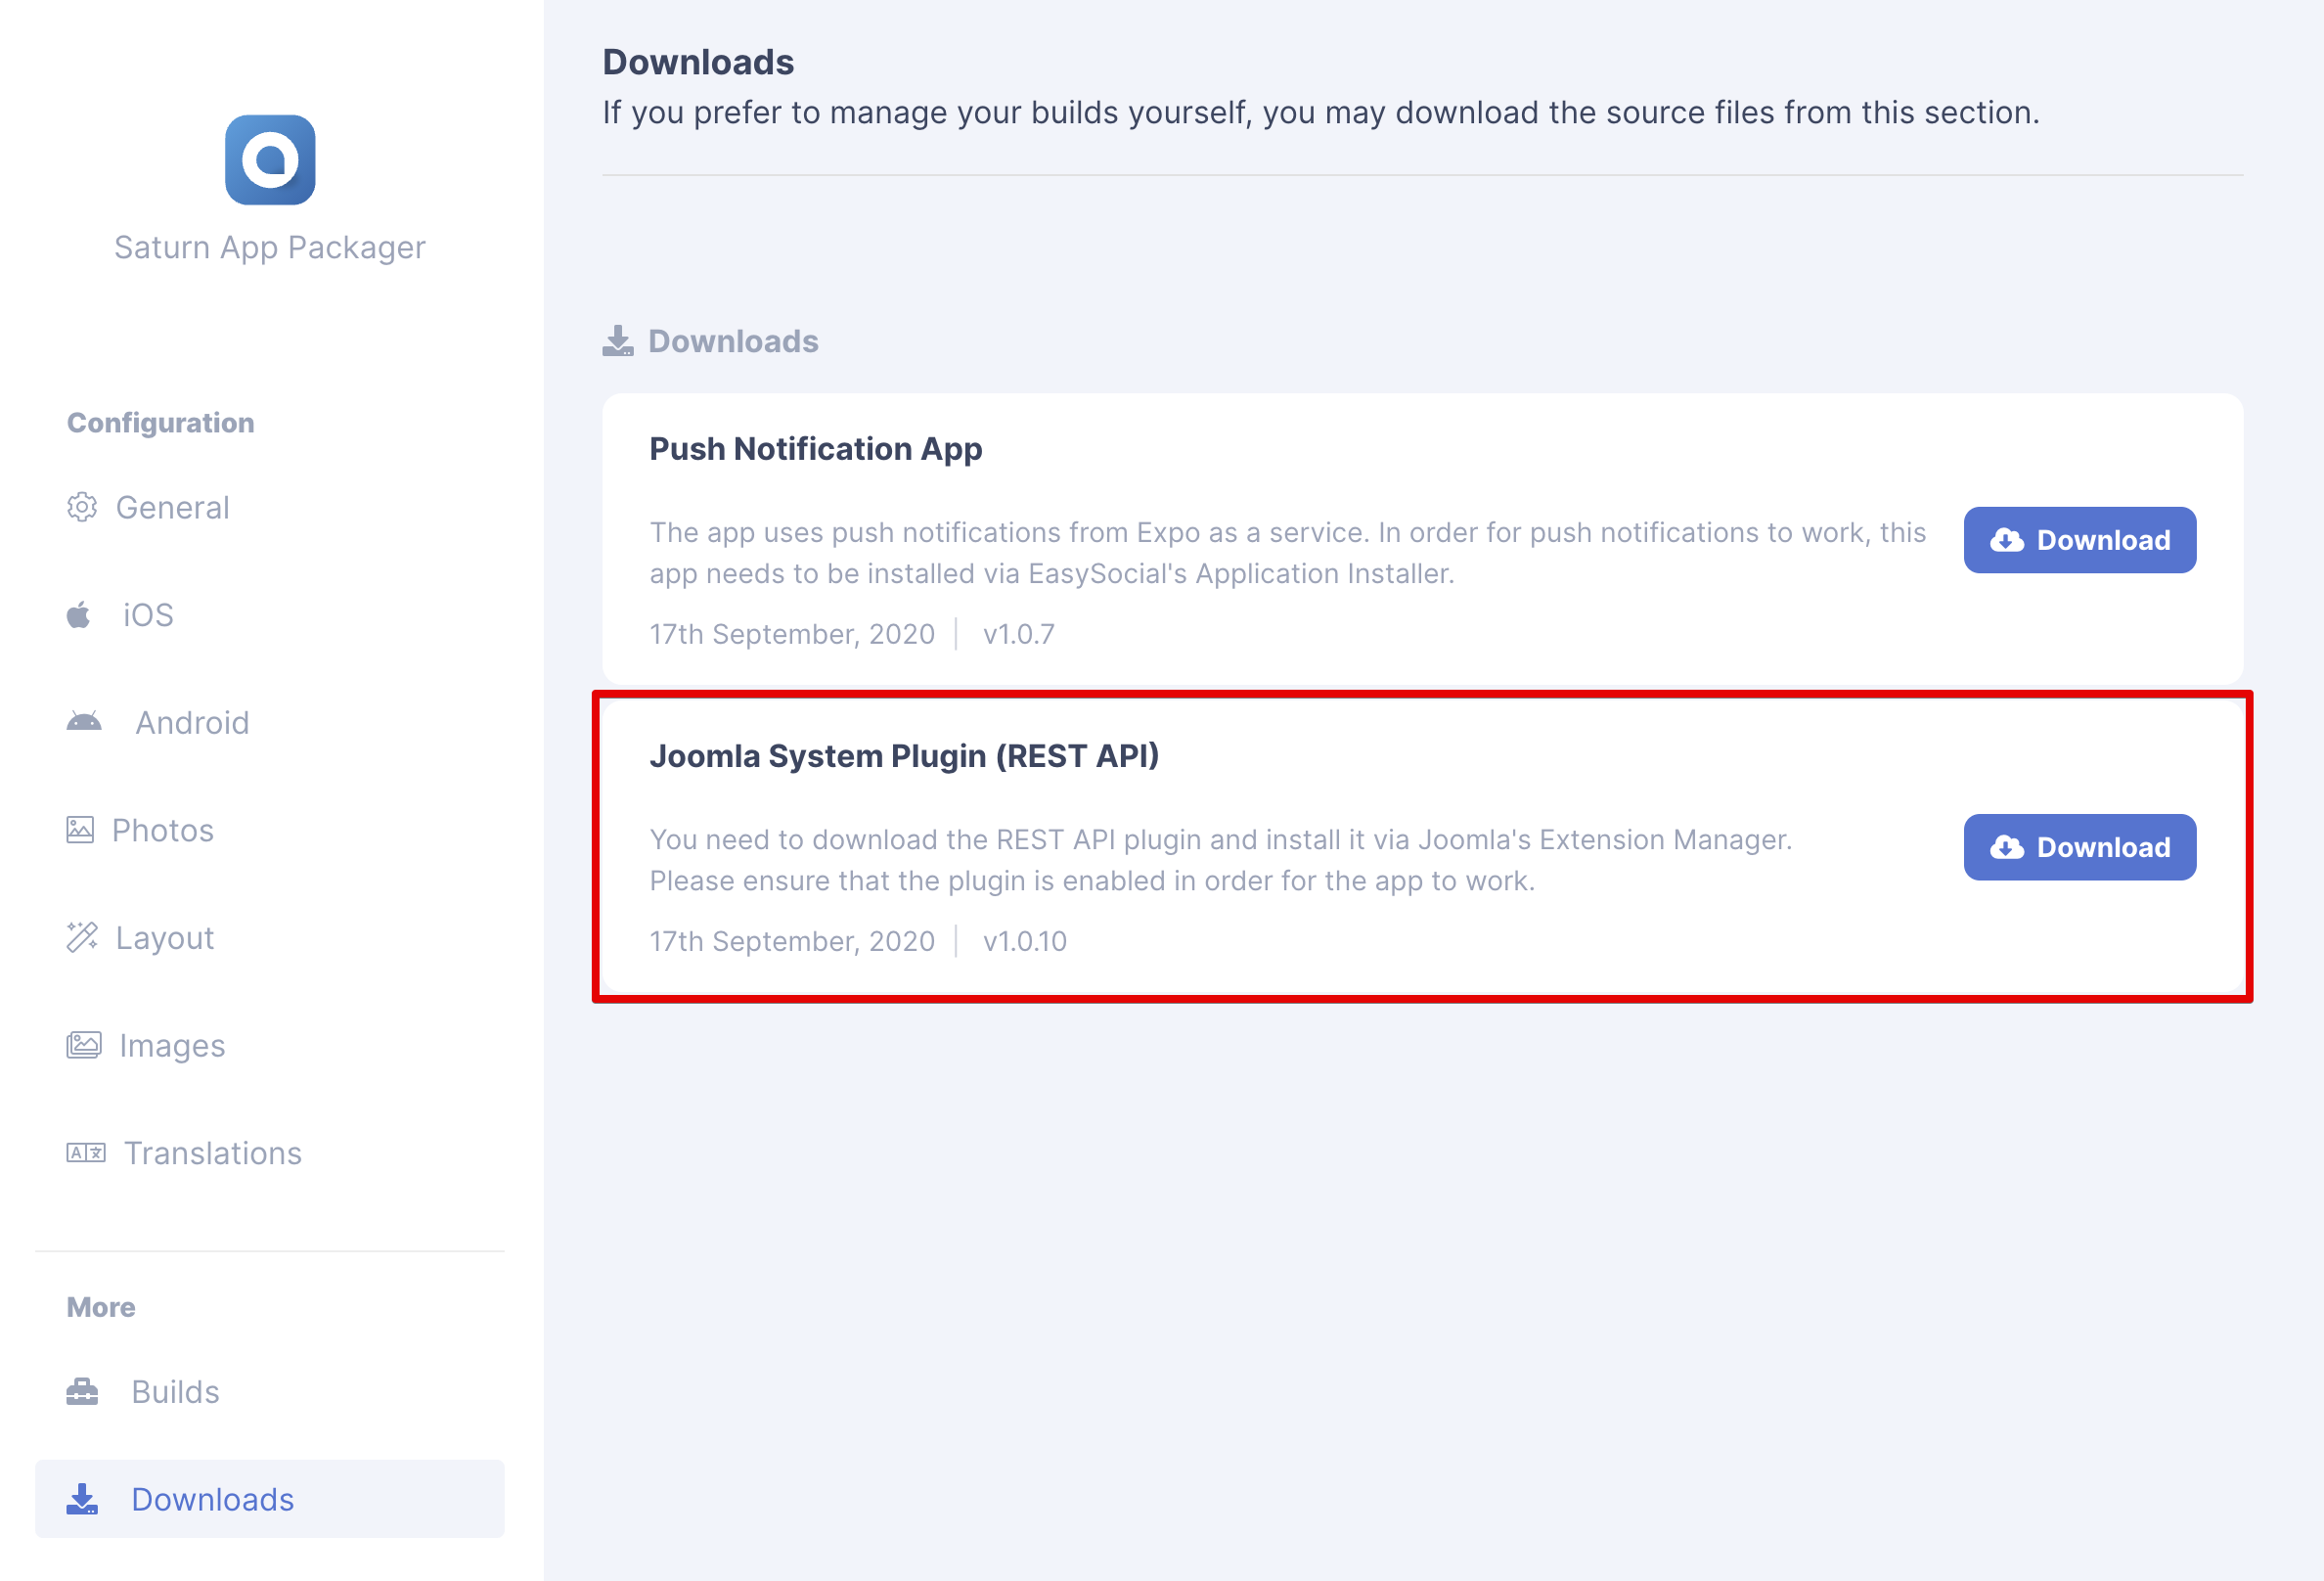Go to the iOS settings section
Image resolution: width=2324 pixels, height=1581 pixels.
[x=148, y=615]
